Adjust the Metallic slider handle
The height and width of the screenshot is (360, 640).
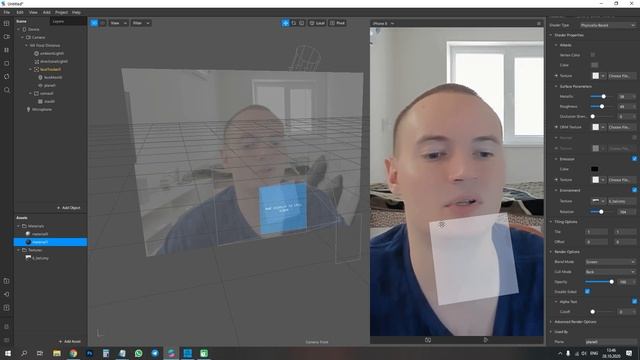[603, 96]
